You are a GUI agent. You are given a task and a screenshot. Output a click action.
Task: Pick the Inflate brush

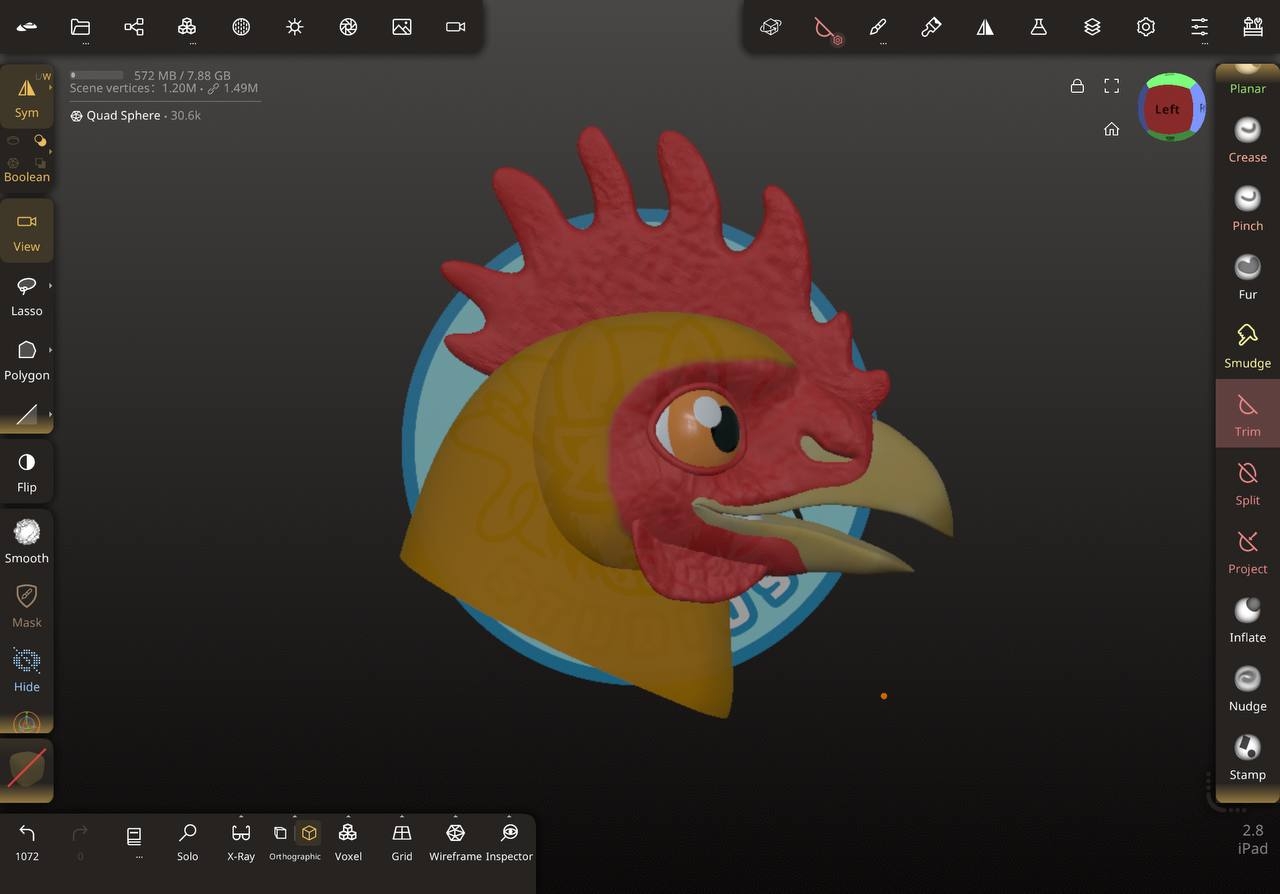point(1247,618)
